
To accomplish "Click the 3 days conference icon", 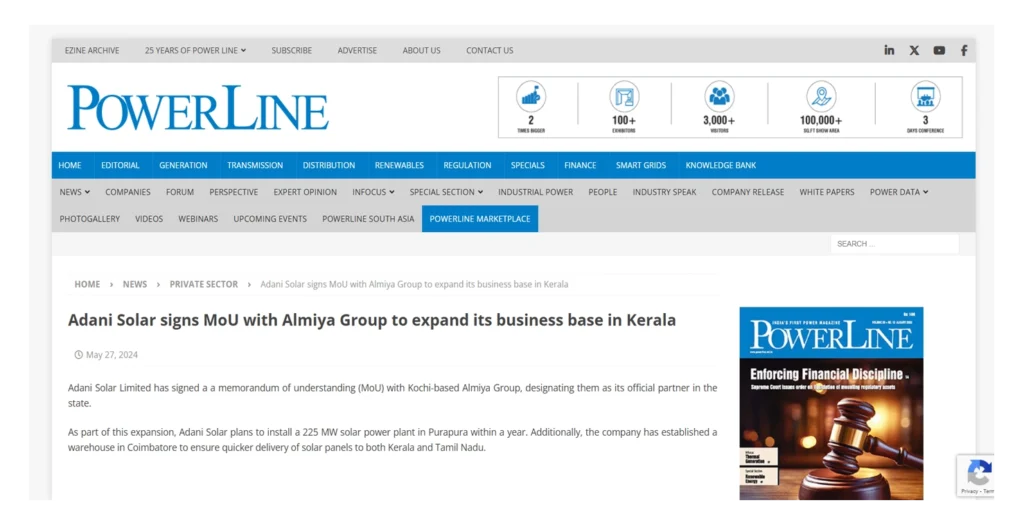I will [x=925, y=97].
